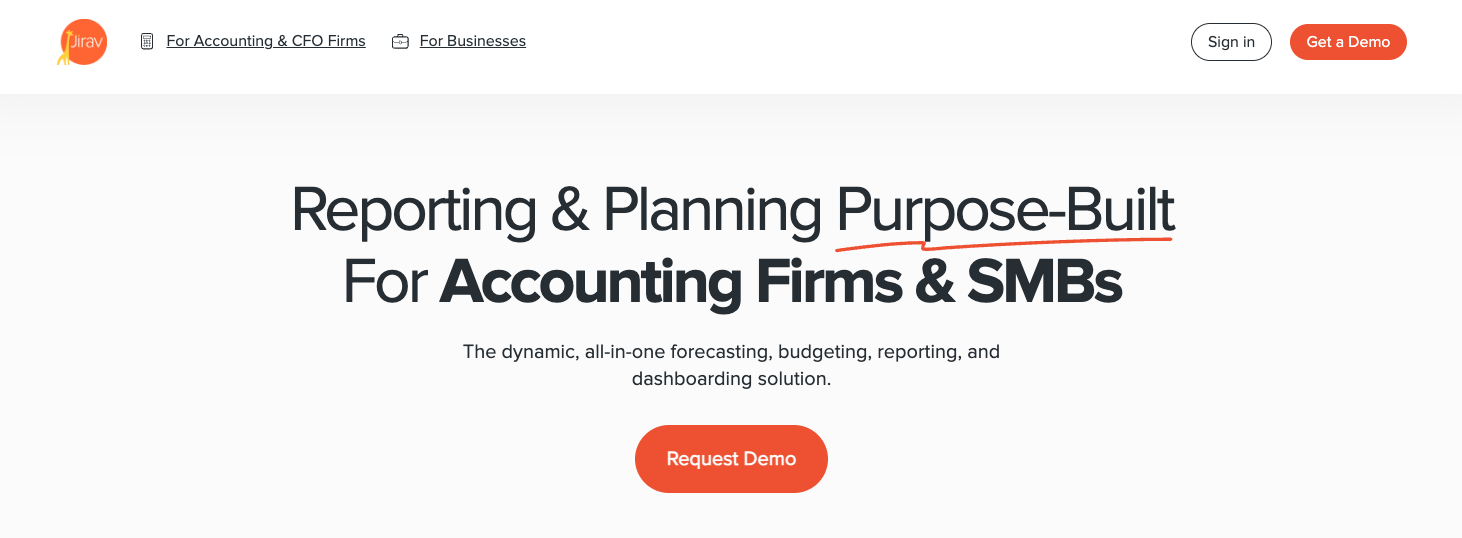
Task: Click the calculator icon beside Accounting & CFO Firms
Action: click(x=147, y=42)
